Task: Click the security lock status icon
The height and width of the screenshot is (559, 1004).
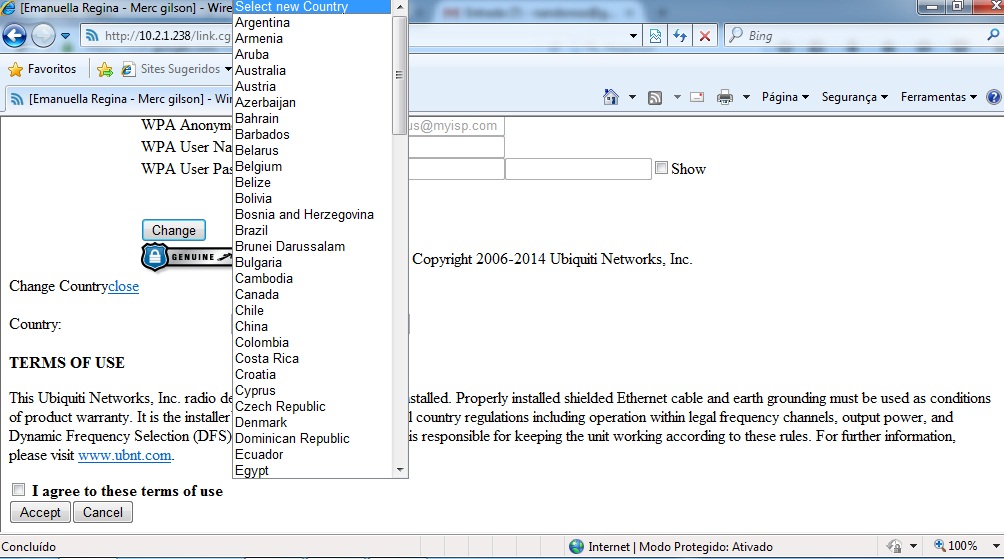Action: click(x=894, y=546)
